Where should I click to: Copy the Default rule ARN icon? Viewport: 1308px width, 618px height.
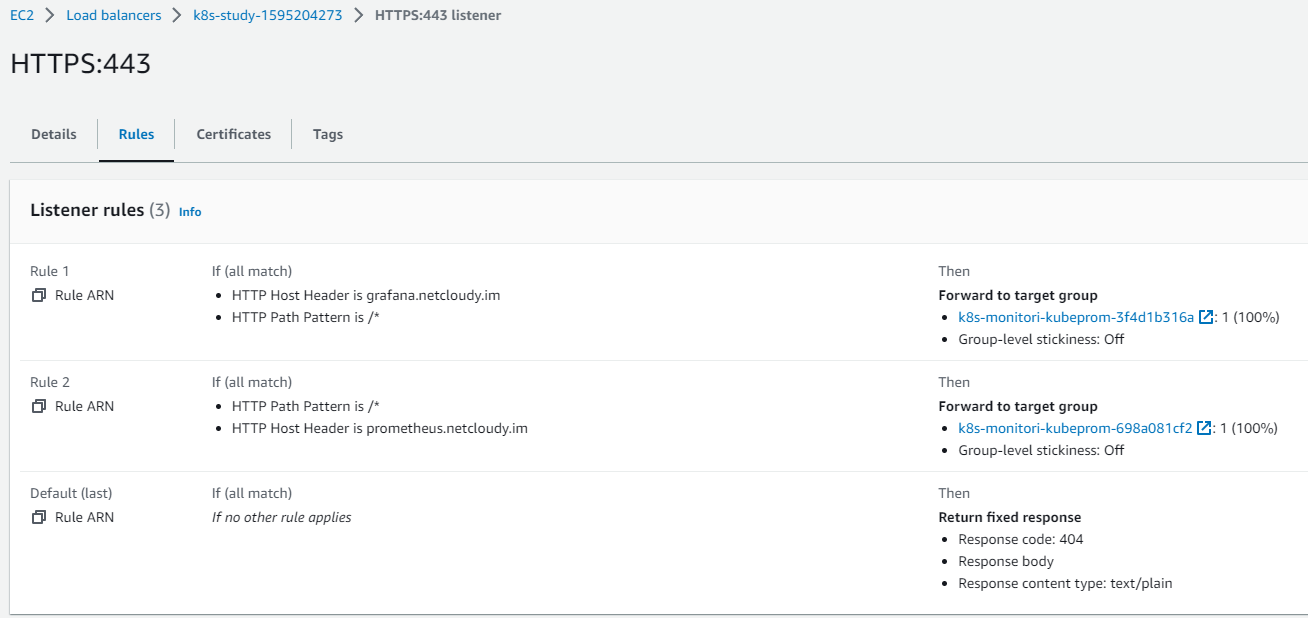click(39, 517)
